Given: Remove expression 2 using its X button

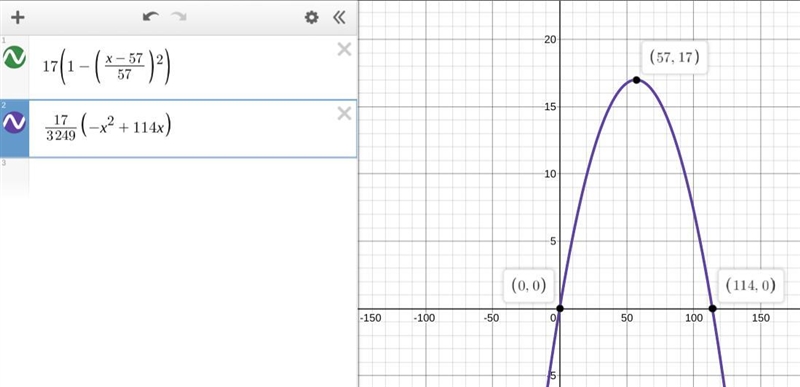Looking at the screenshot, I should (344, 114).
